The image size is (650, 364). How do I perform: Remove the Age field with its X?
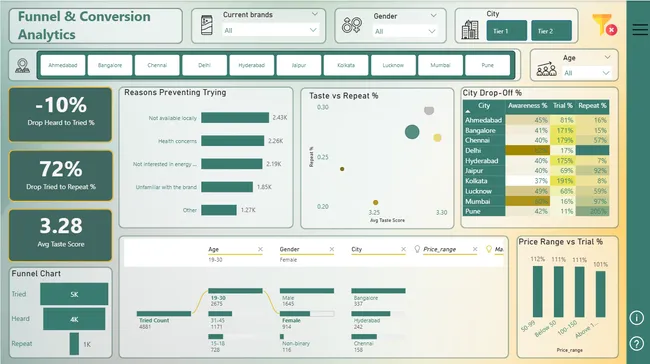260,249
